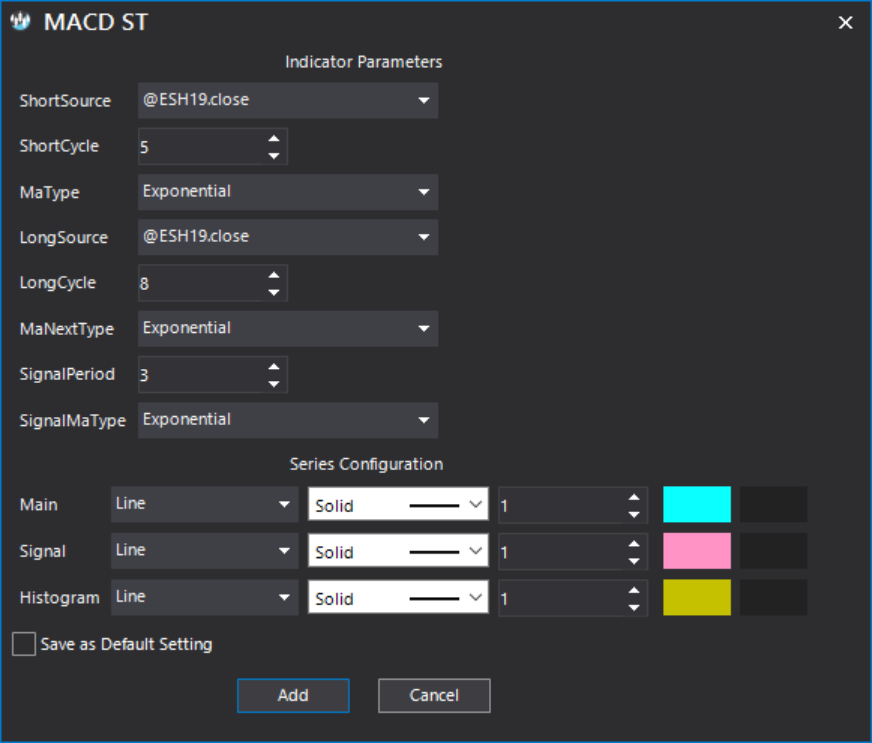Expand the MaType dropdown
Image resolution: width=872 pixels, height=743 pixels.
[288, 192]
